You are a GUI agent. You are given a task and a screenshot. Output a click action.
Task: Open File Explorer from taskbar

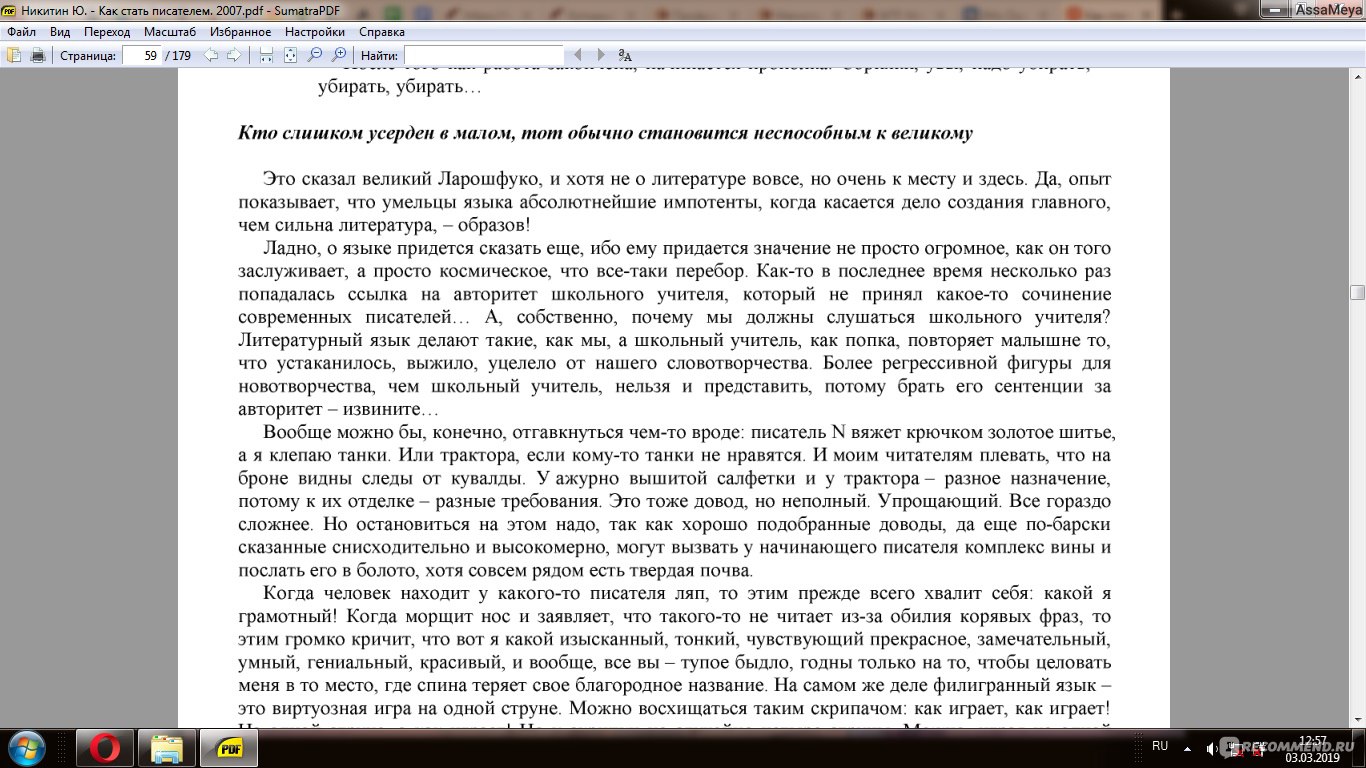(x=166, y=748)
